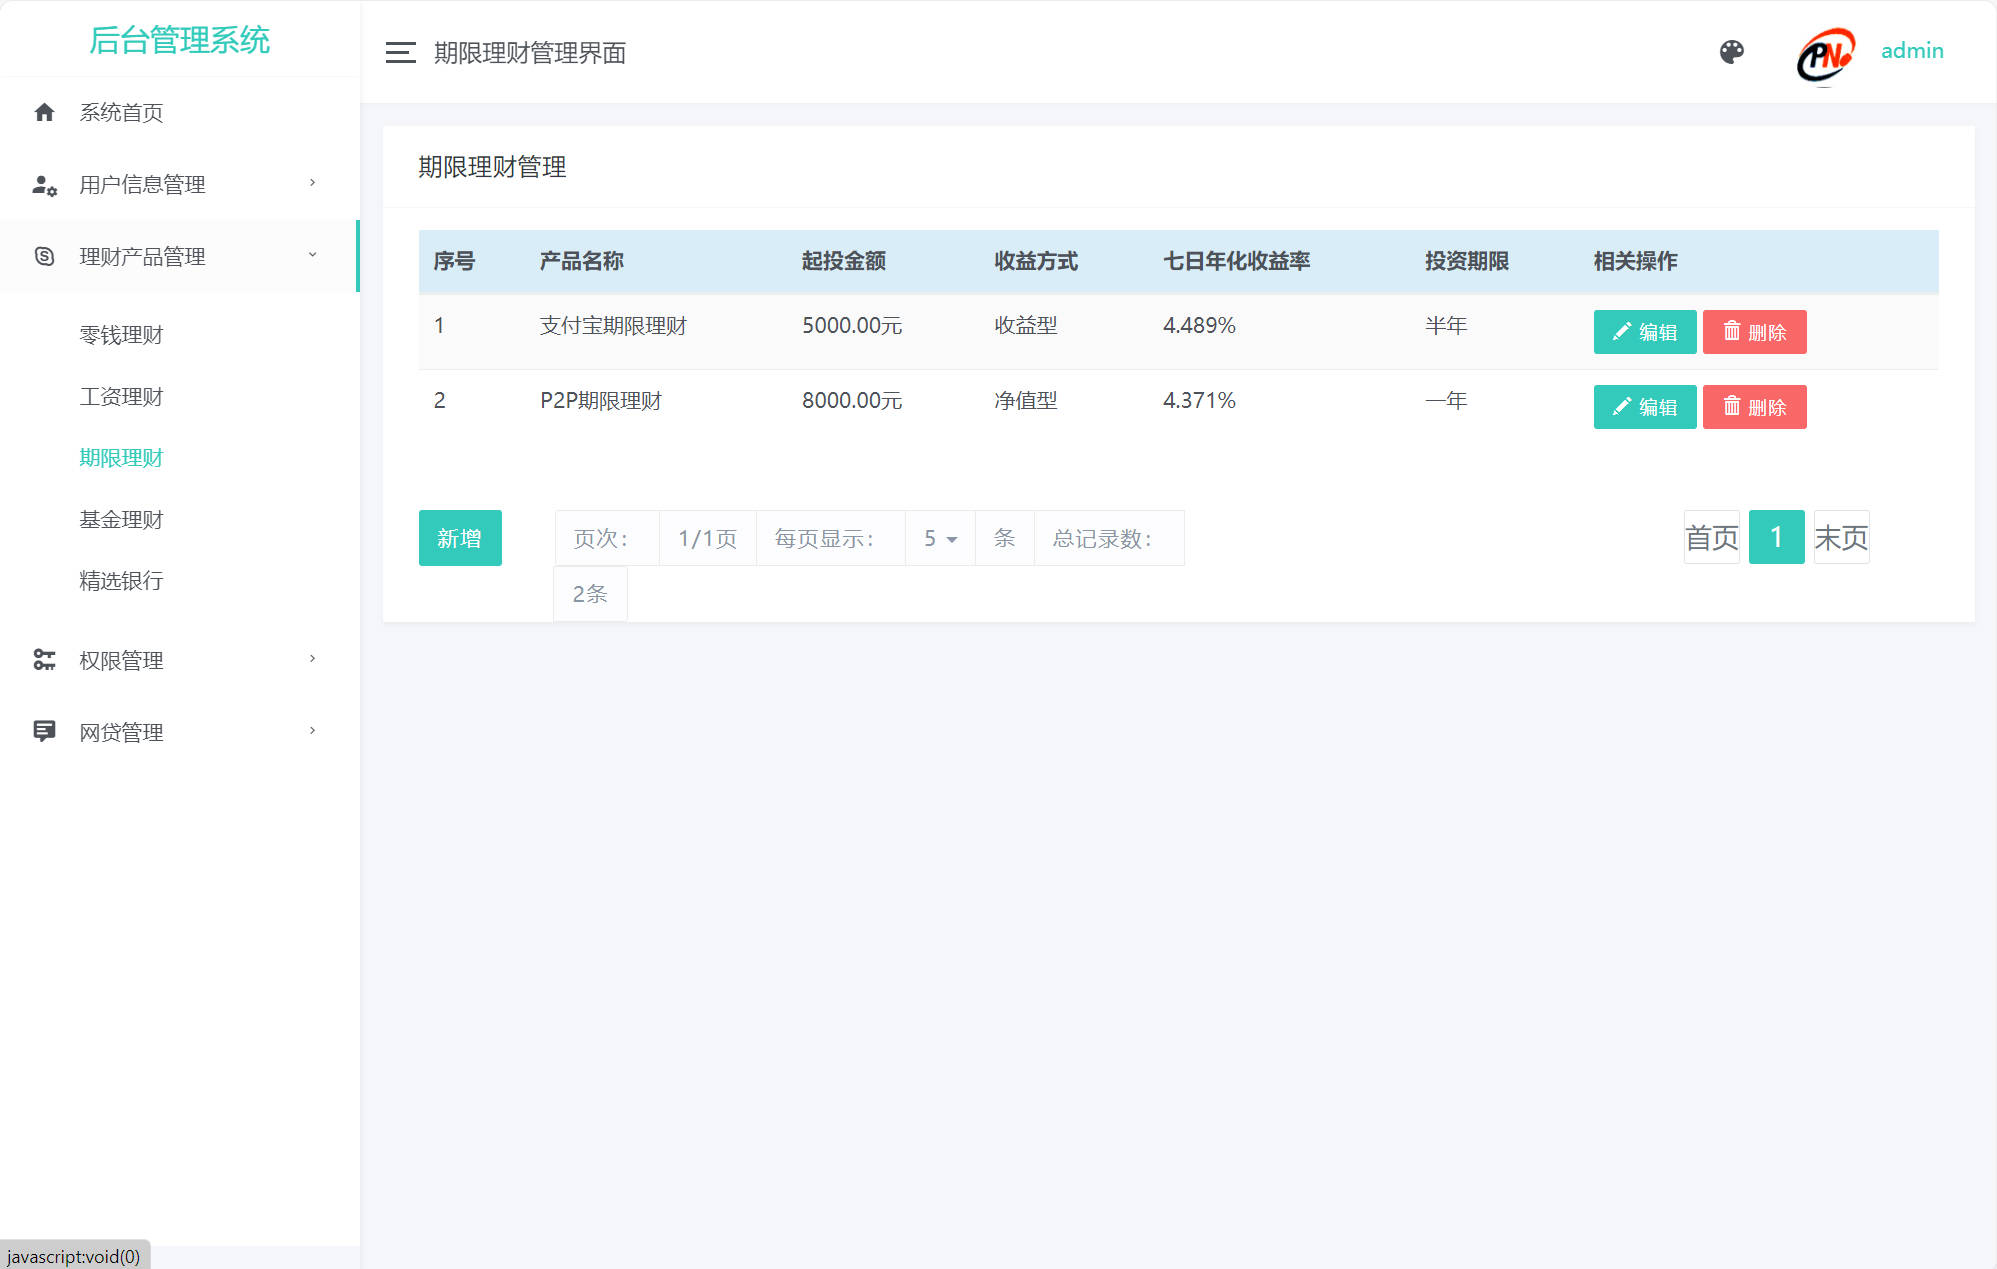Click the admin avatar logo image

point(1822,55)
